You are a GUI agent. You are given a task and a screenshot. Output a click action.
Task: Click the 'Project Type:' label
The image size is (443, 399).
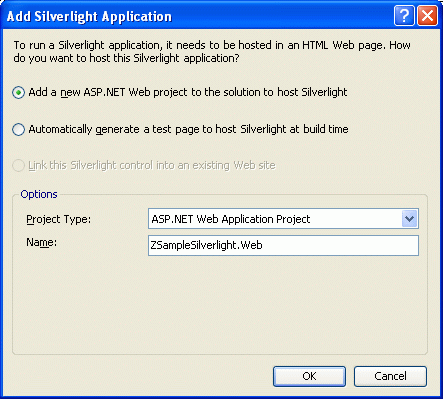tap(58, 219)
